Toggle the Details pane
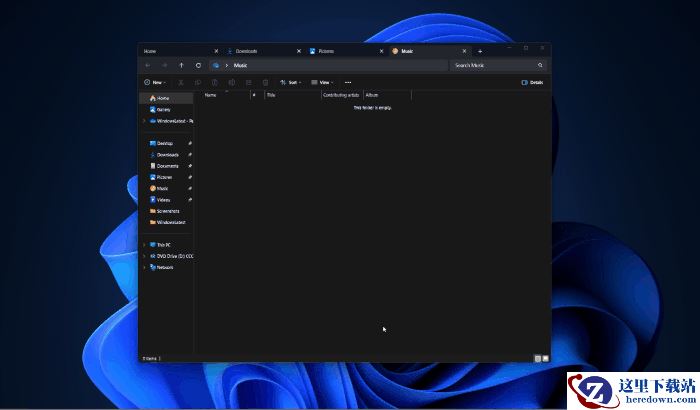This screenshot has width=700, height=410. 532,83
